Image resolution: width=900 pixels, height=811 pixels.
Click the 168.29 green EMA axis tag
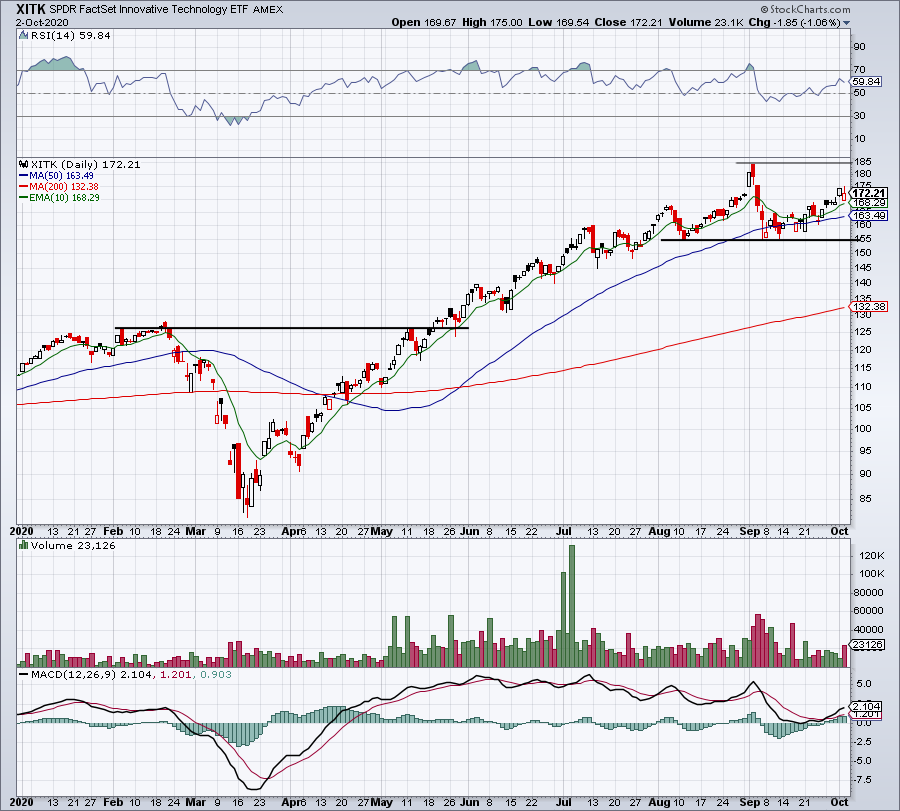click(870, 203)
